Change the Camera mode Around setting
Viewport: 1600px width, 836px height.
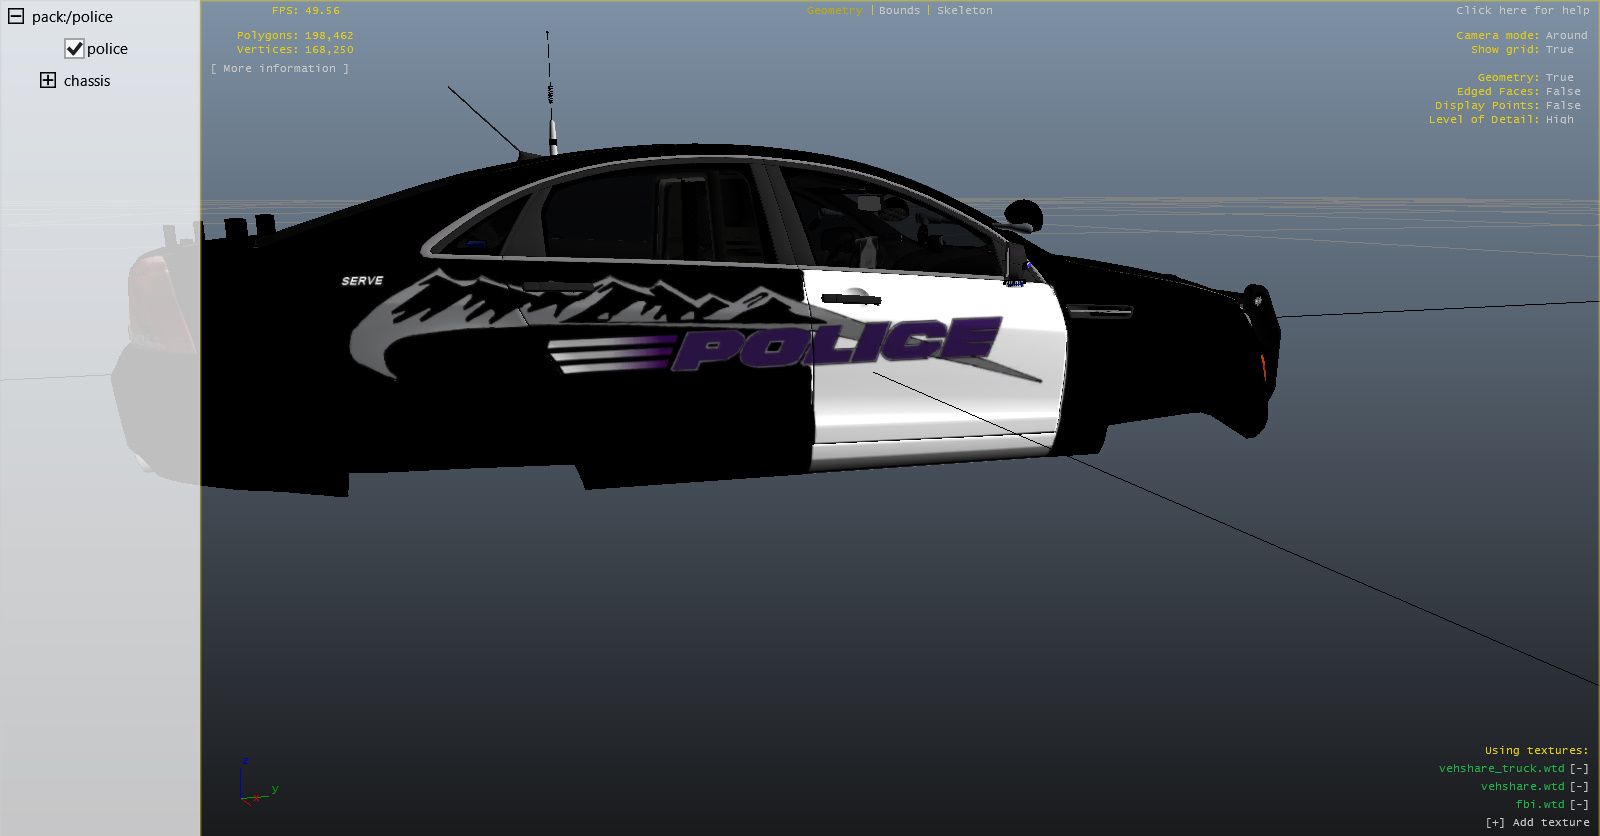point(1566,36)
